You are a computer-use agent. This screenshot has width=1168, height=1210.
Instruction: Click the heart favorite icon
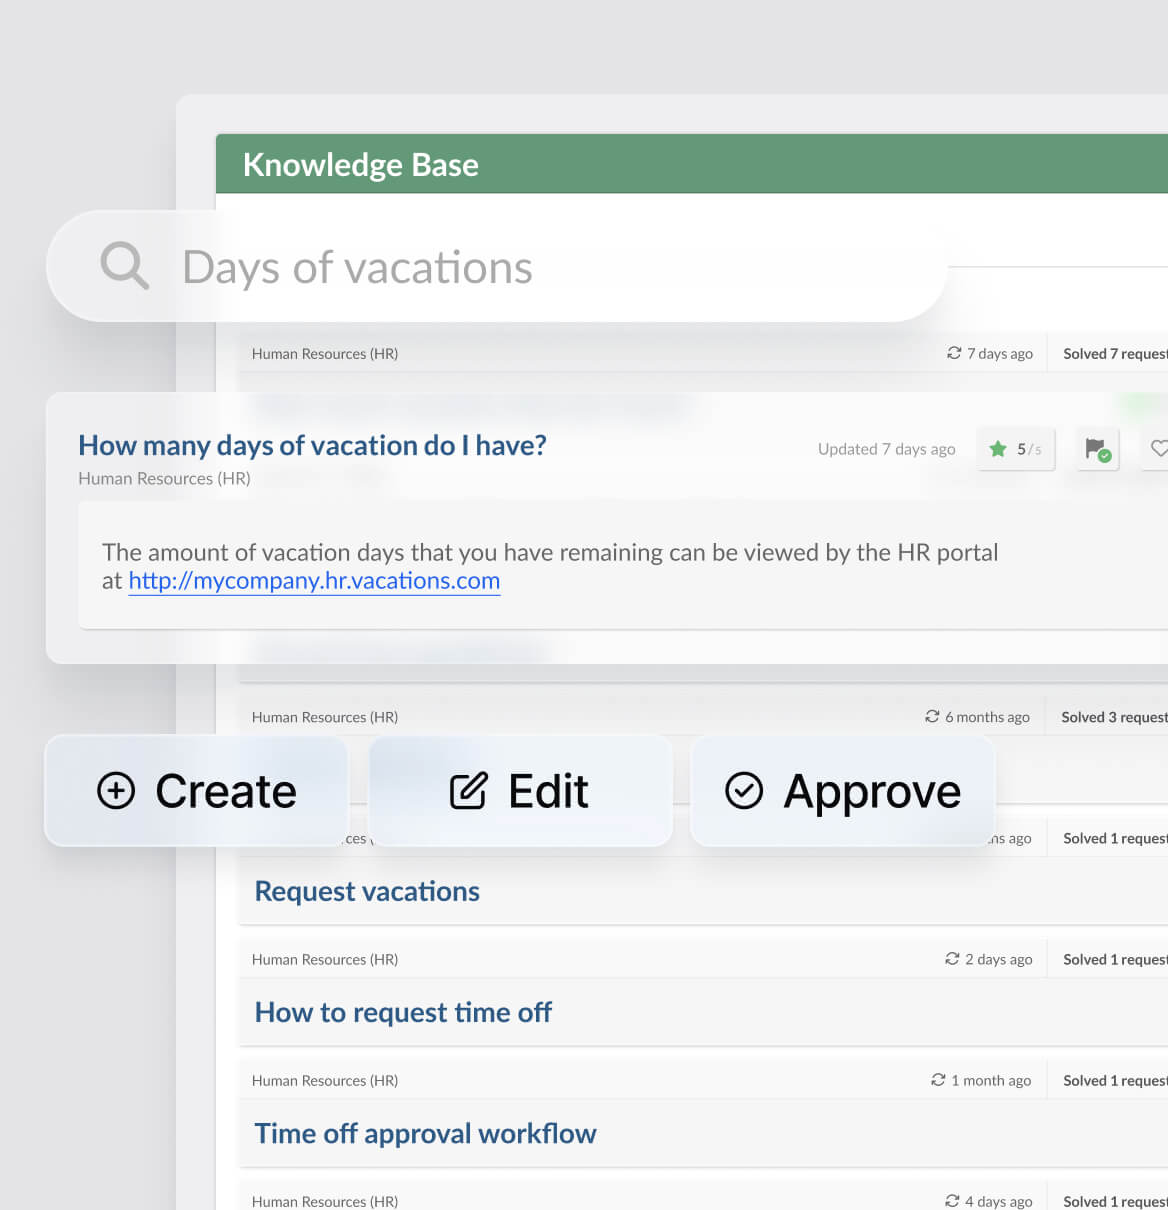(x=1158, y=449)
